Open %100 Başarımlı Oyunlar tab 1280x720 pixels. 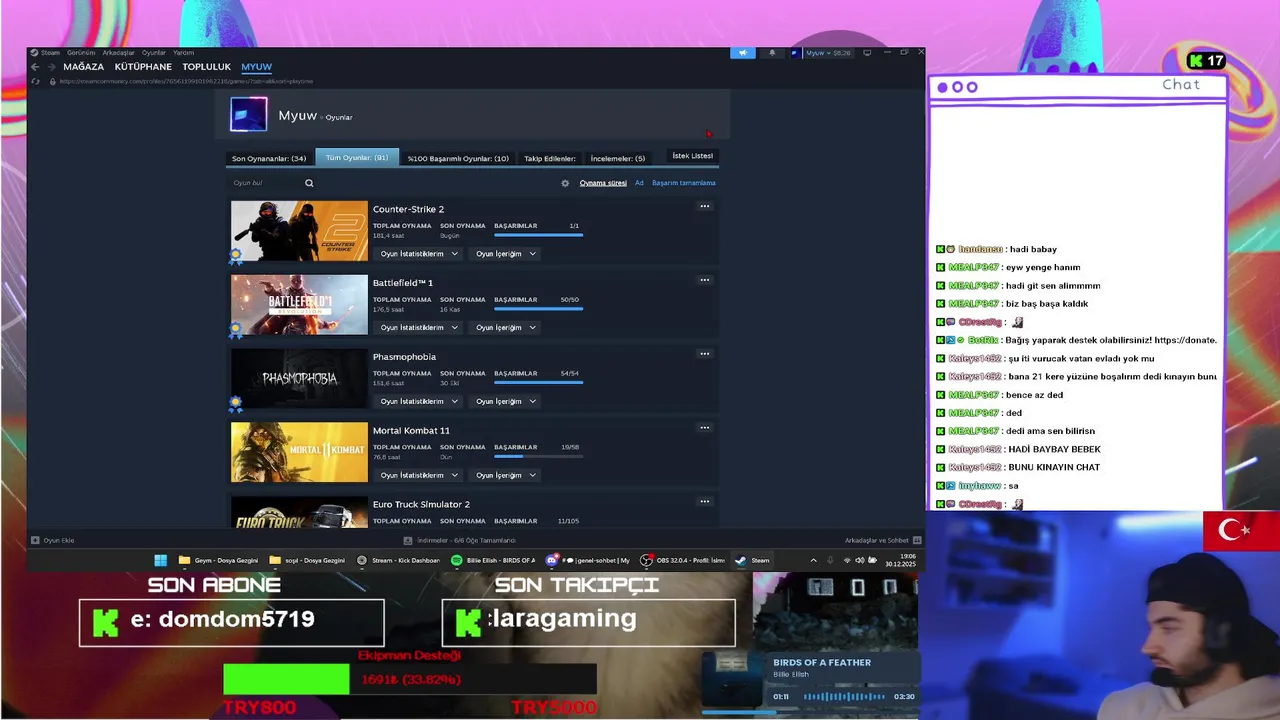pyautogui.click(x=458, y=158)
